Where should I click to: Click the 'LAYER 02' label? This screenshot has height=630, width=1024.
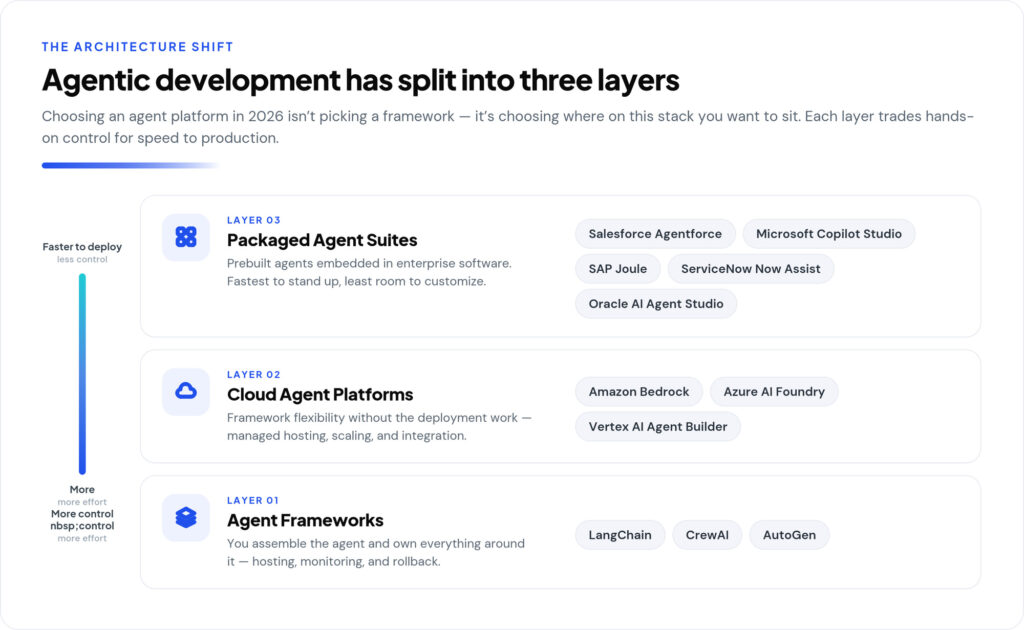253,375
